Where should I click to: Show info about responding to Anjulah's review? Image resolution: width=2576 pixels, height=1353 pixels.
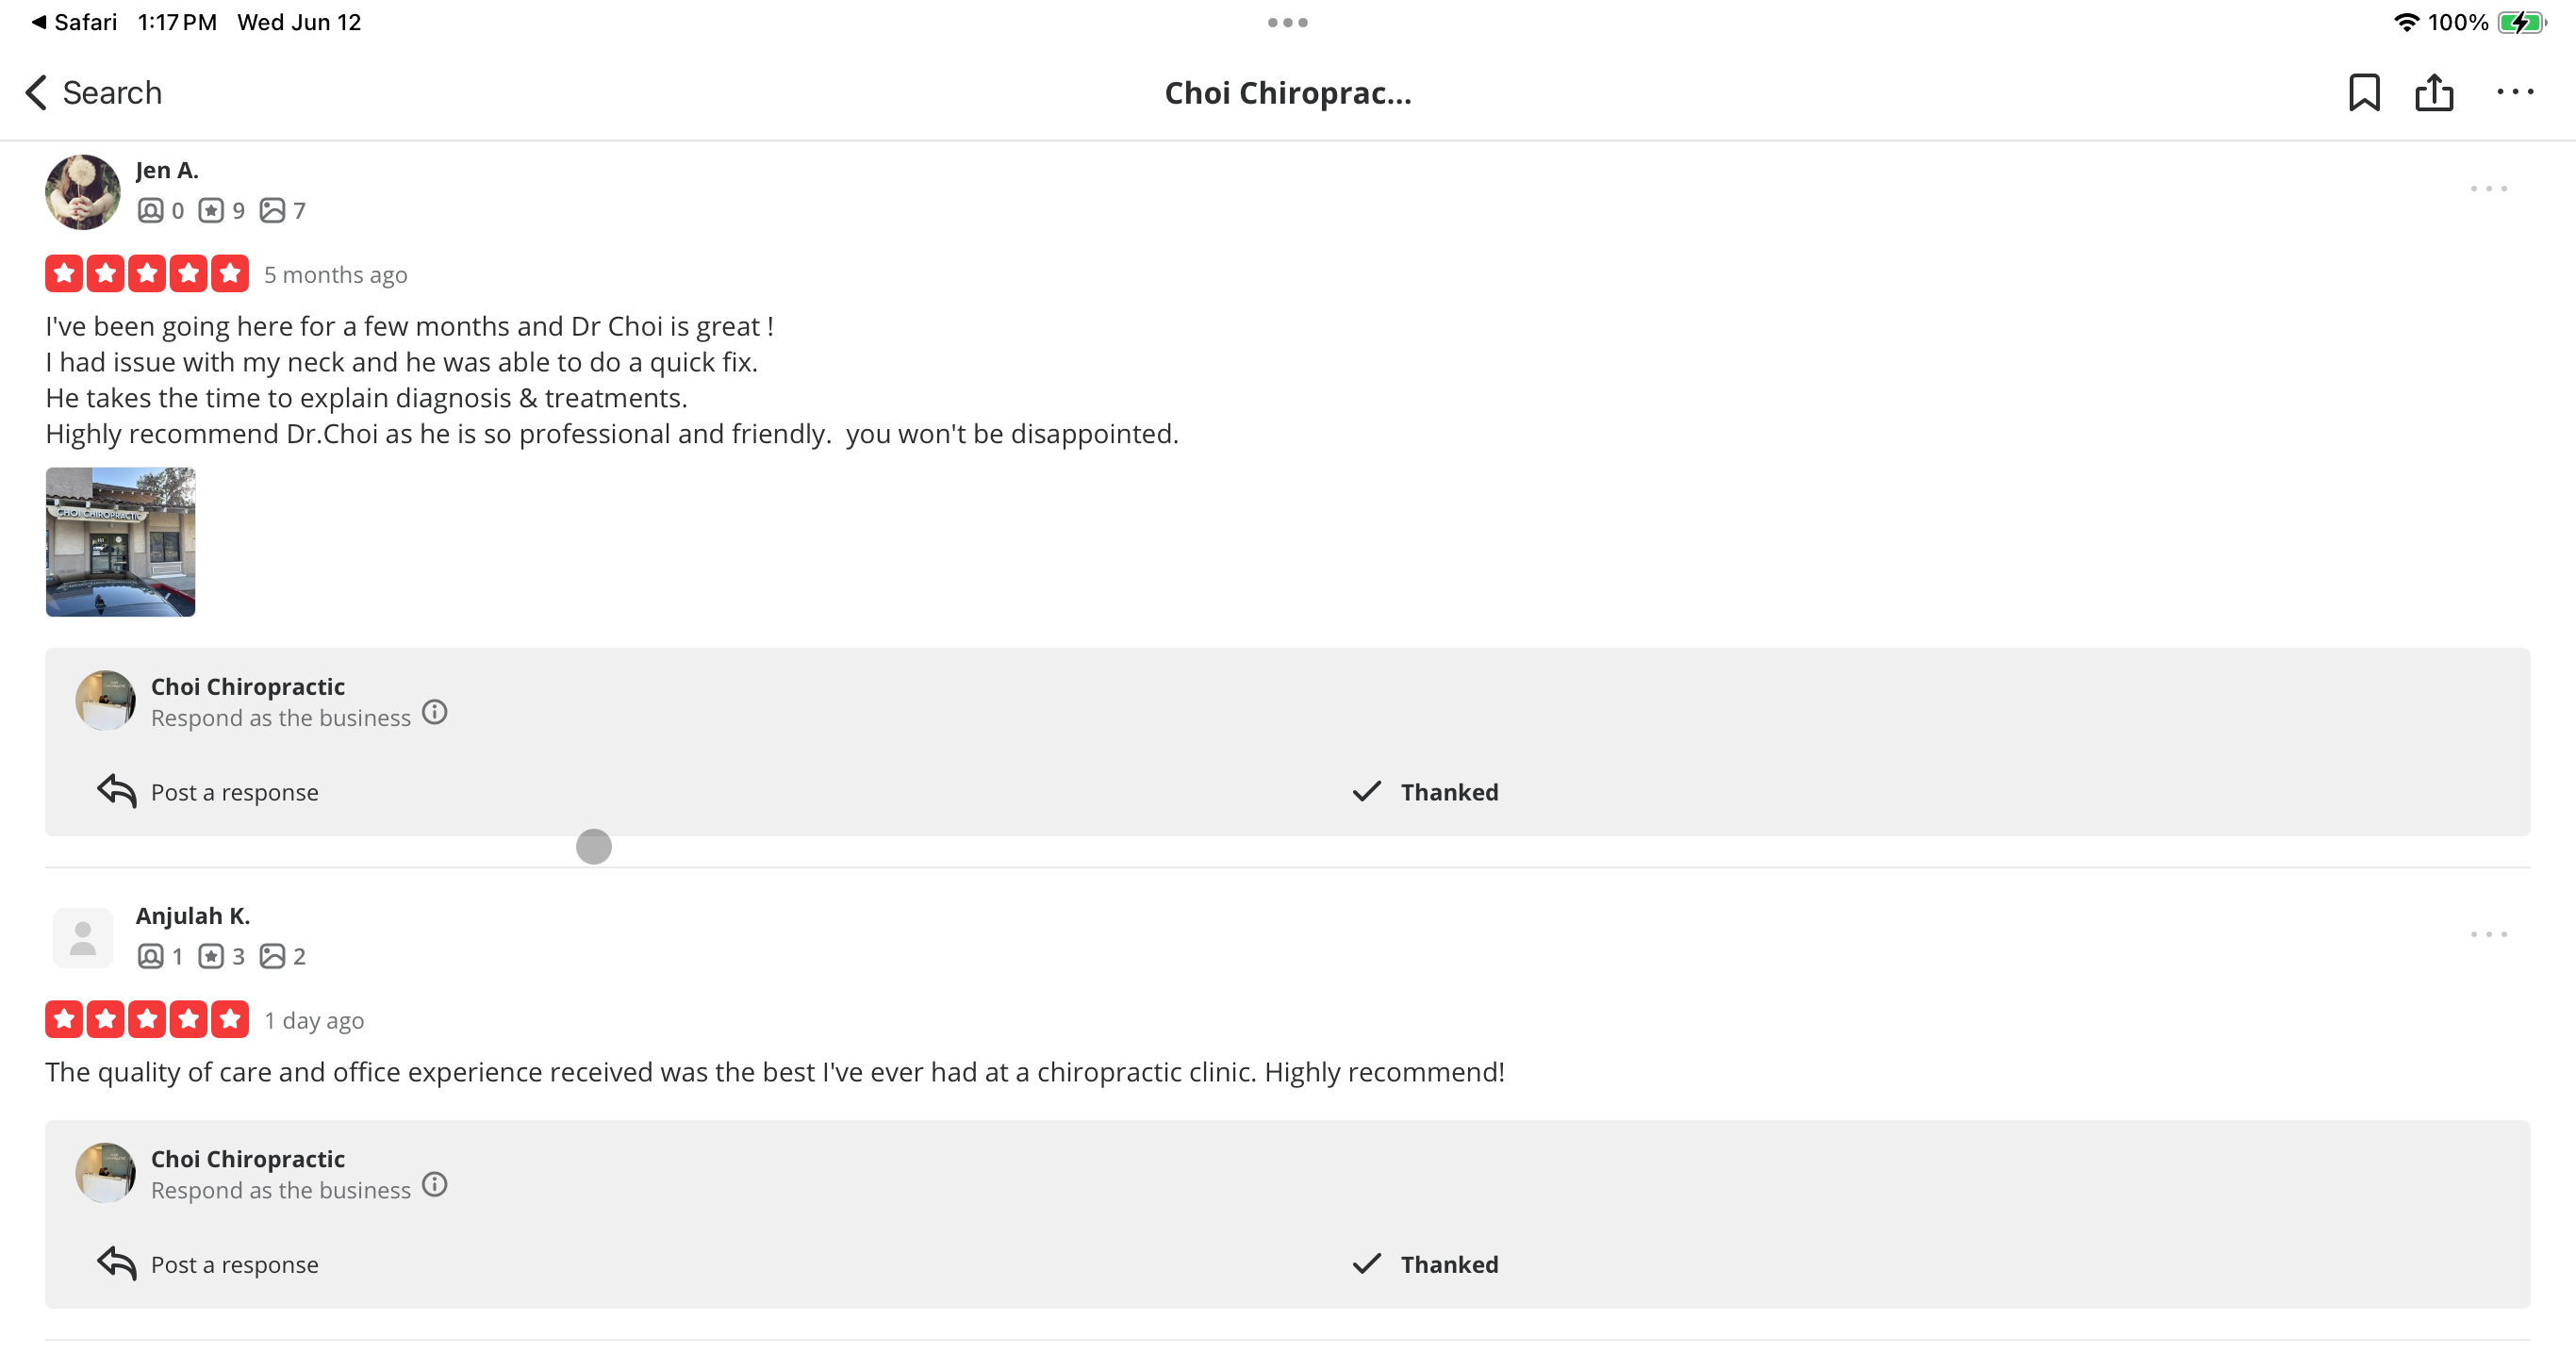[434, 1184]
